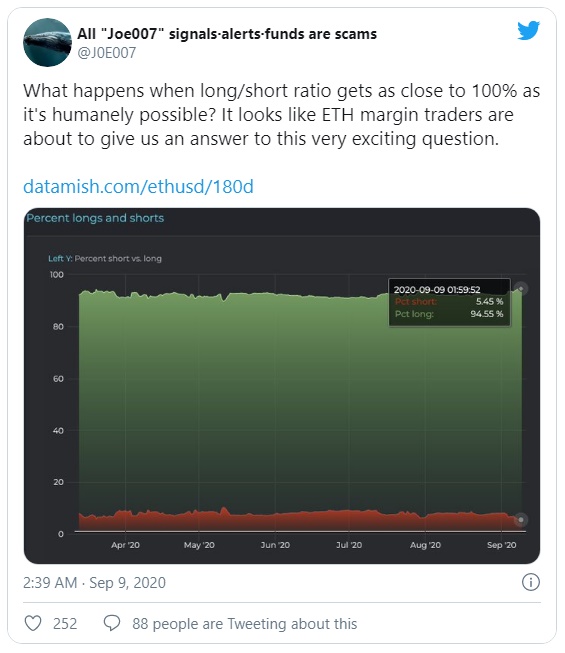
Task: Click the Pct long data point marker
Action: pyautogui.click(x=521, y=289)
